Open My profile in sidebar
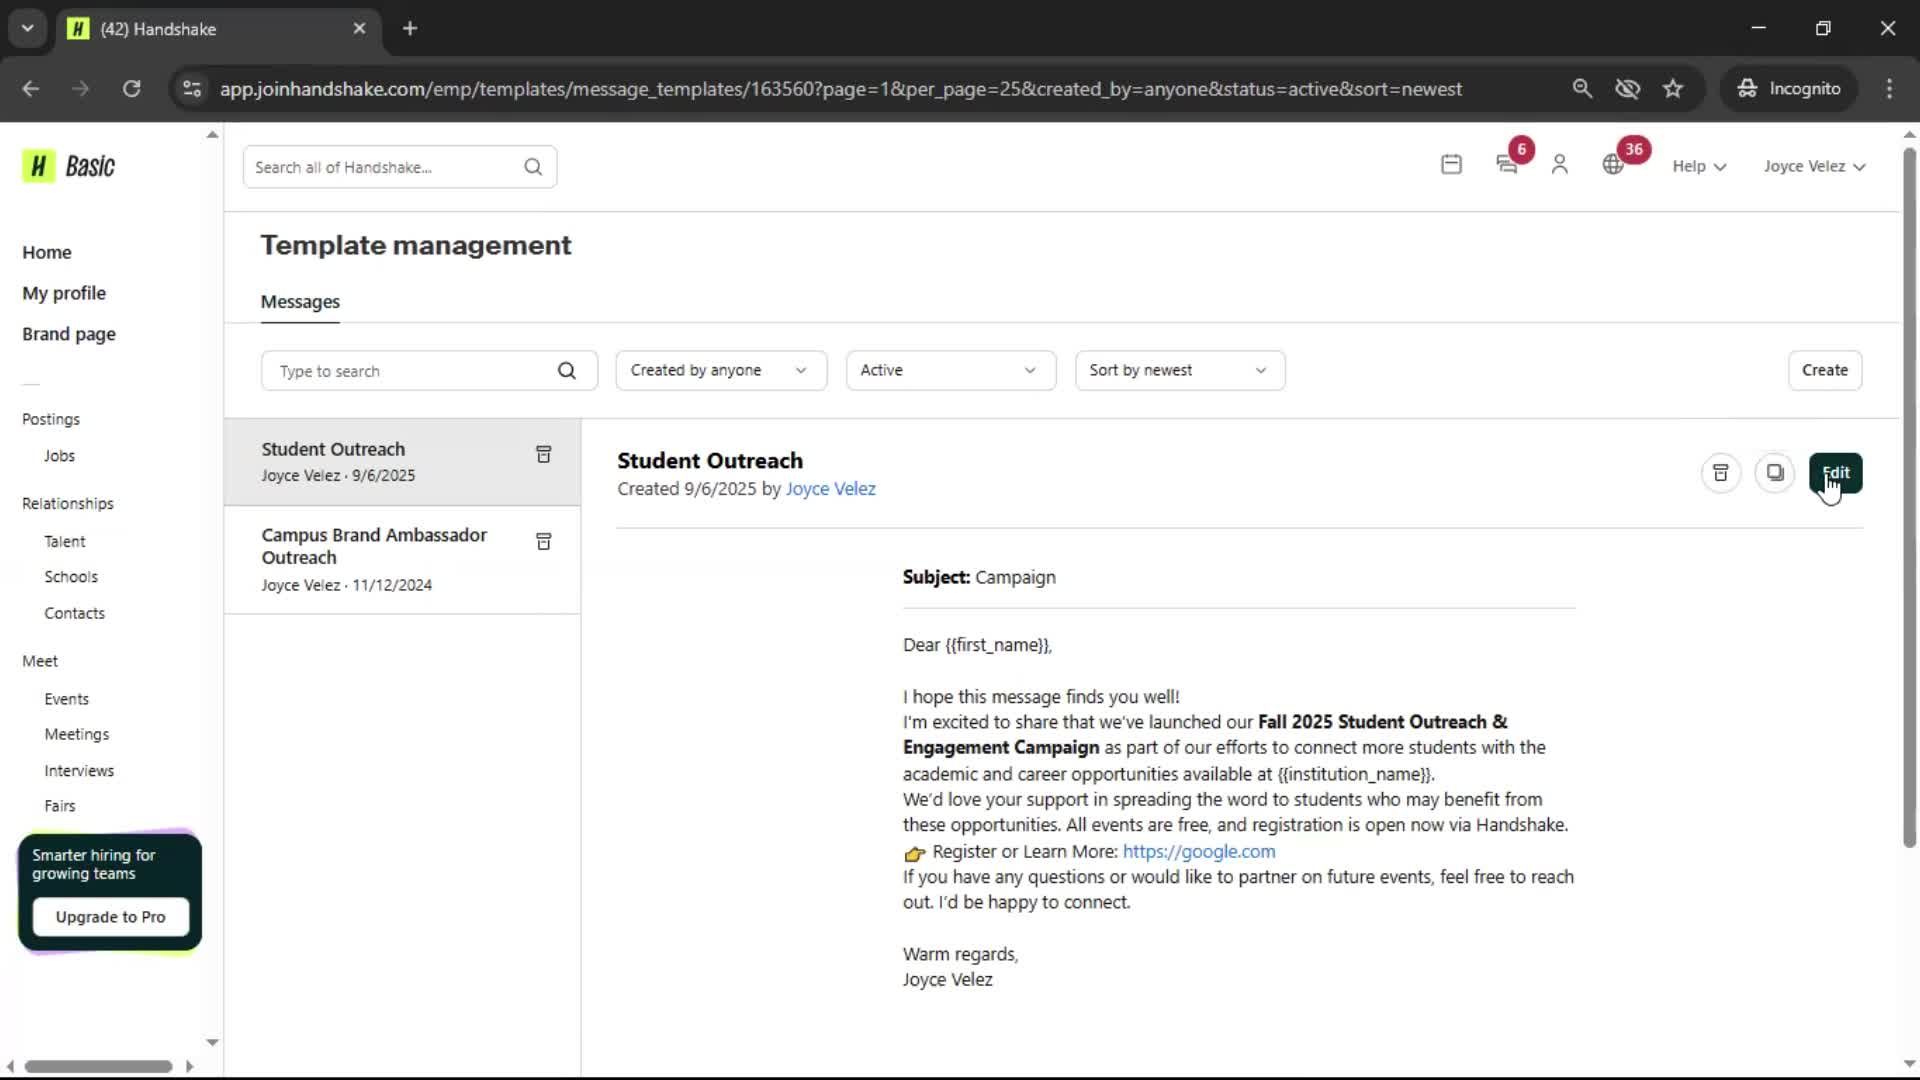This screenshot has width=1920, height=1080. 64,293
